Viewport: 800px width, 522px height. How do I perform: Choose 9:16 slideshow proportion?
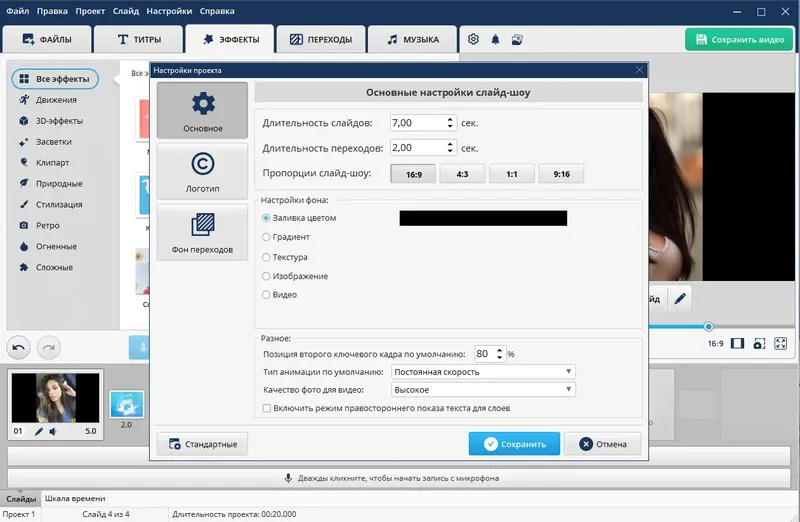point(561,174)
